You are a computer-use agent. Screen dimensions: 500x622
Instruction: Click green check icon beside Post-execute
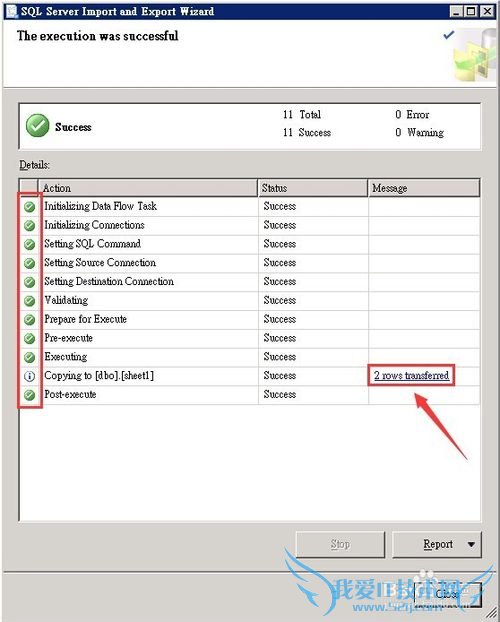29,395
